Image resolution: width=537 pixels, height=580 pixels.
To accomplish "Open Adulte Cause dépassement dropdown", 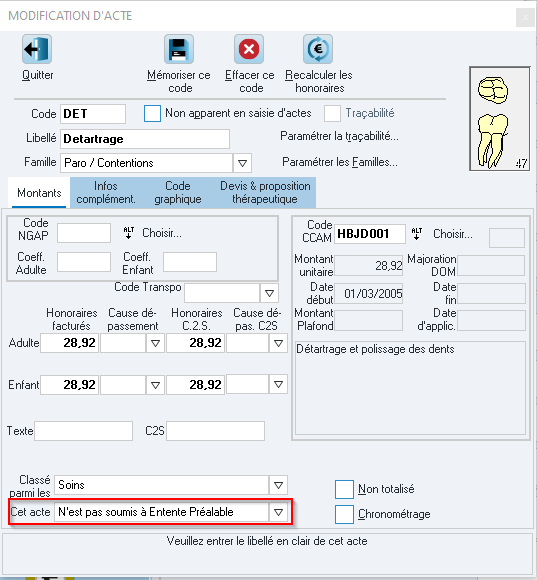I will coord(155,343).
